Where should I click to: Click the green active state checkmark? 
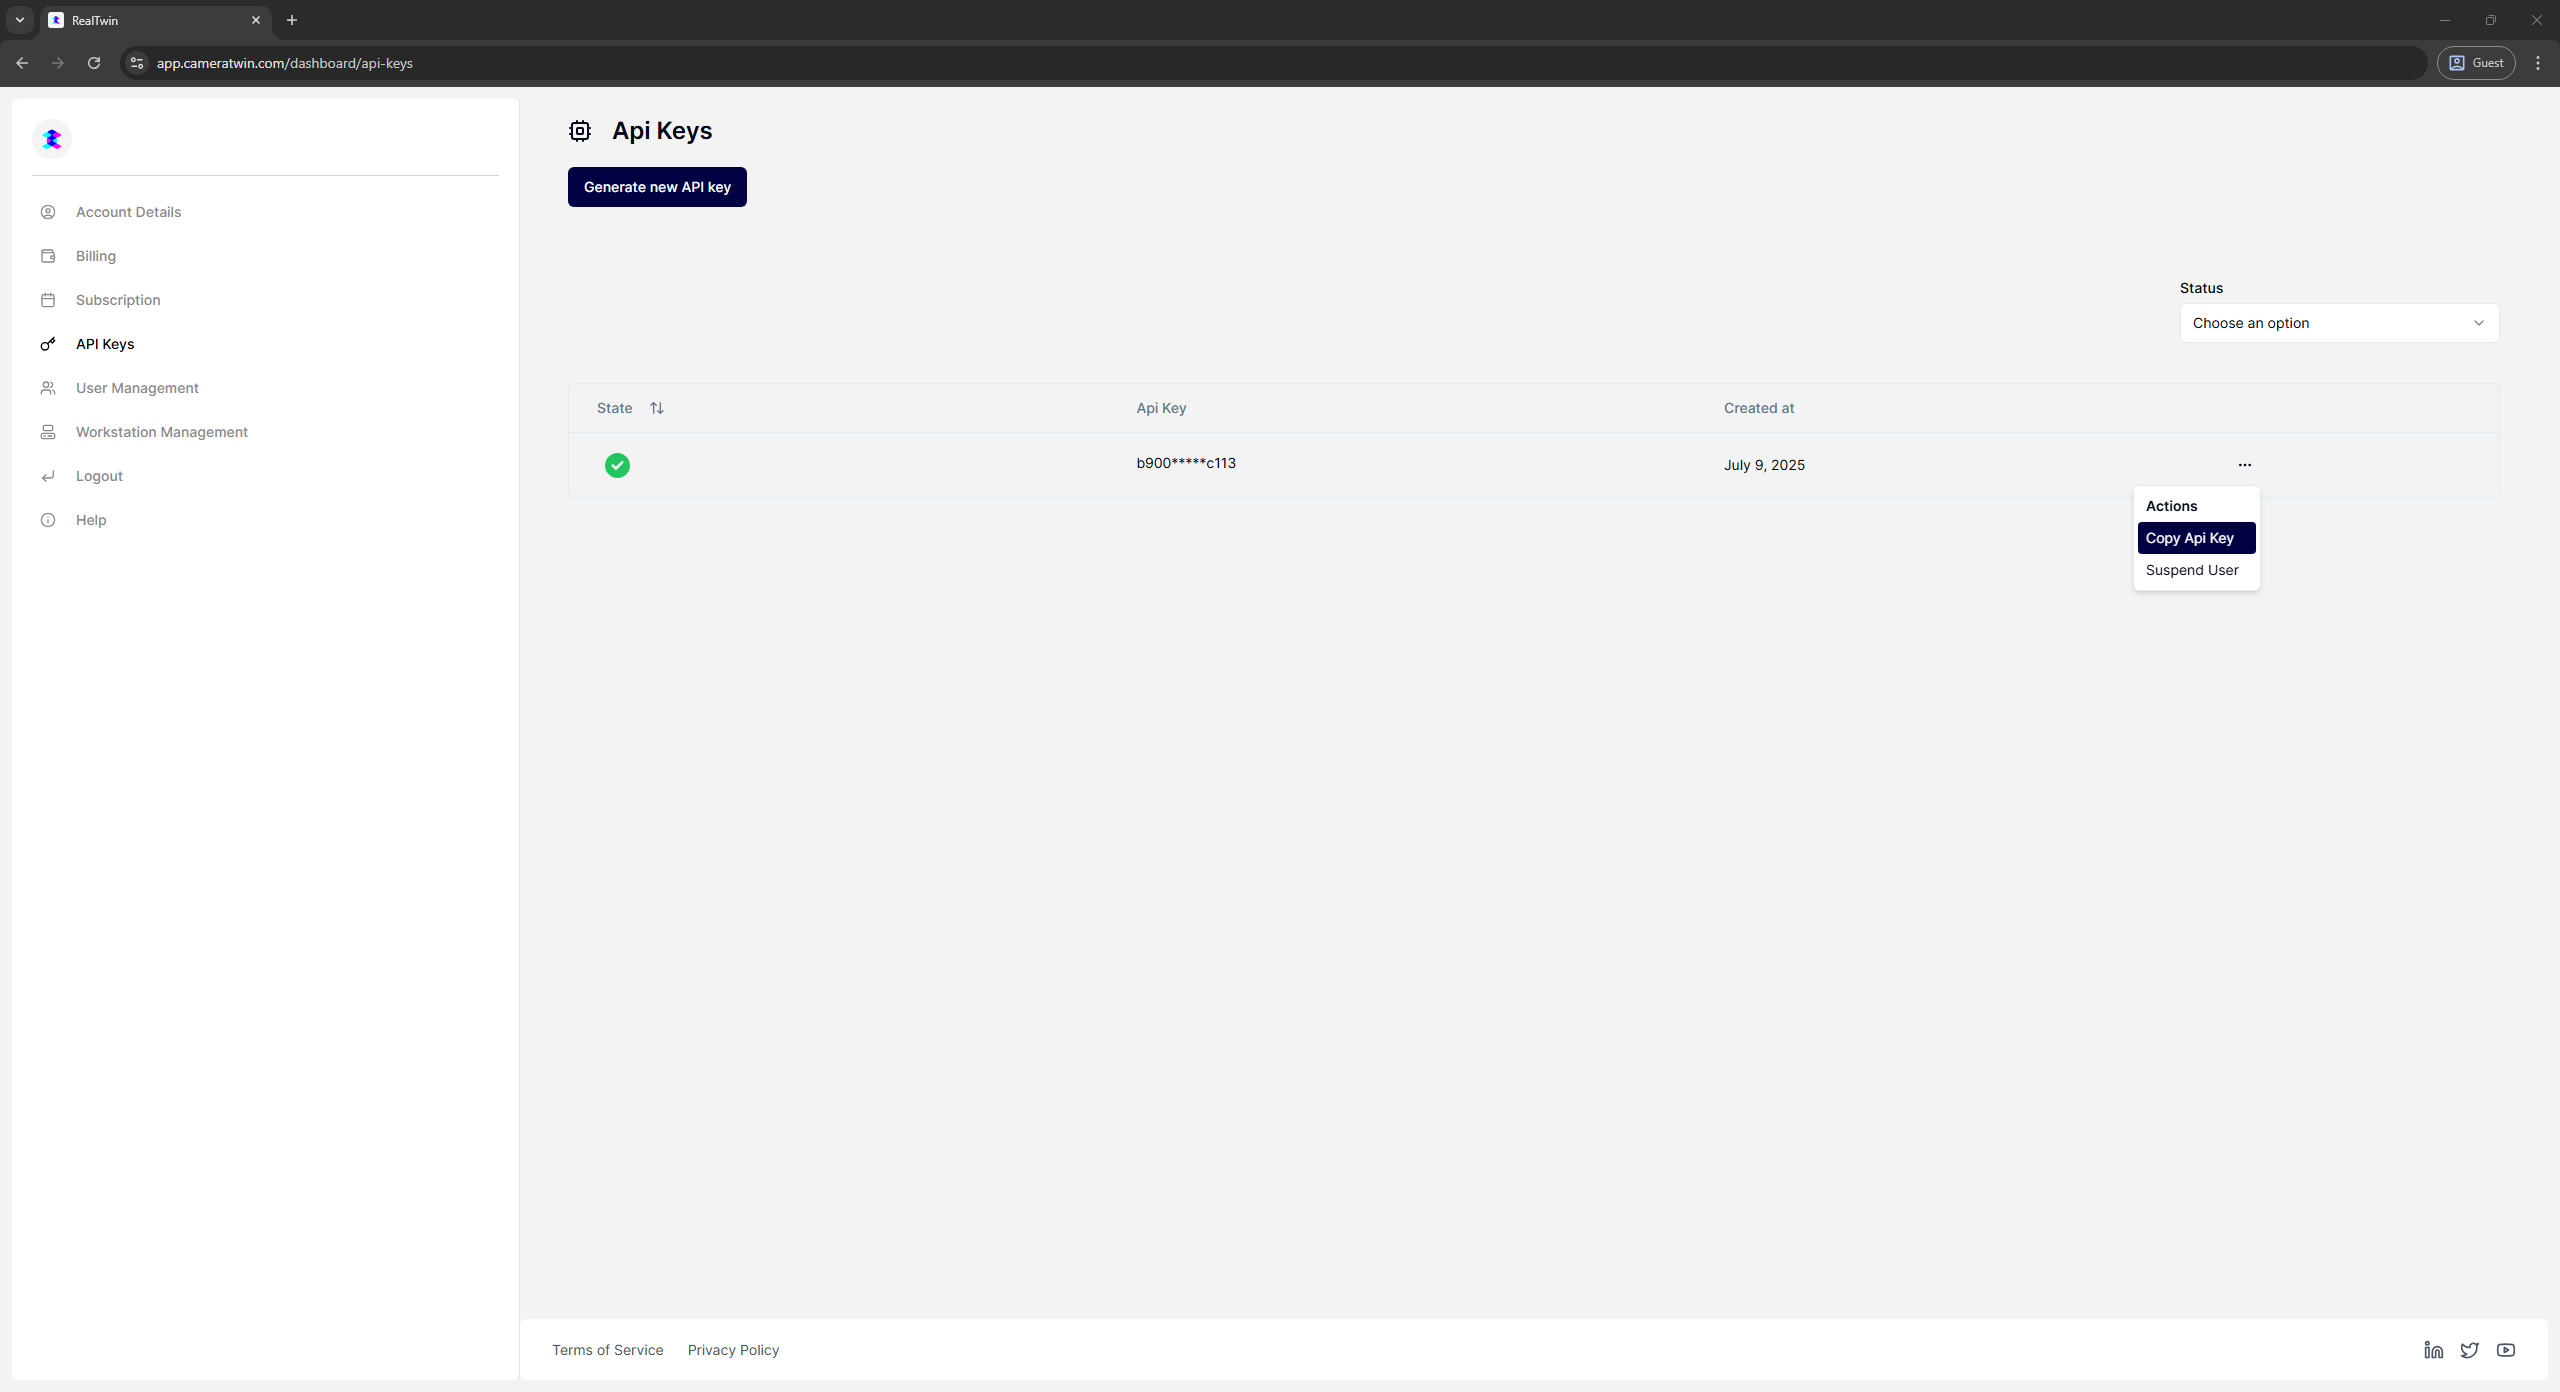(617, 465)
